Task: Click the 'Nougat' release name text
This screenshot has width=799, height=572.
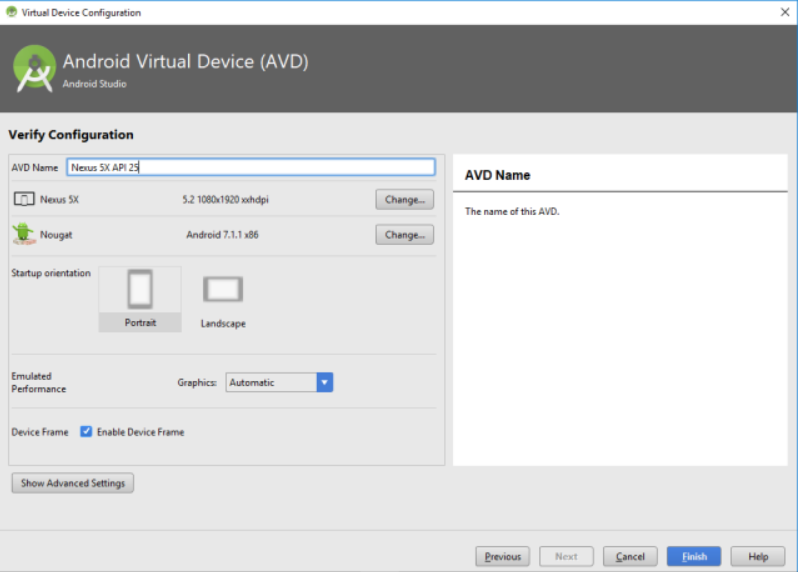Action: pos(56,235)
